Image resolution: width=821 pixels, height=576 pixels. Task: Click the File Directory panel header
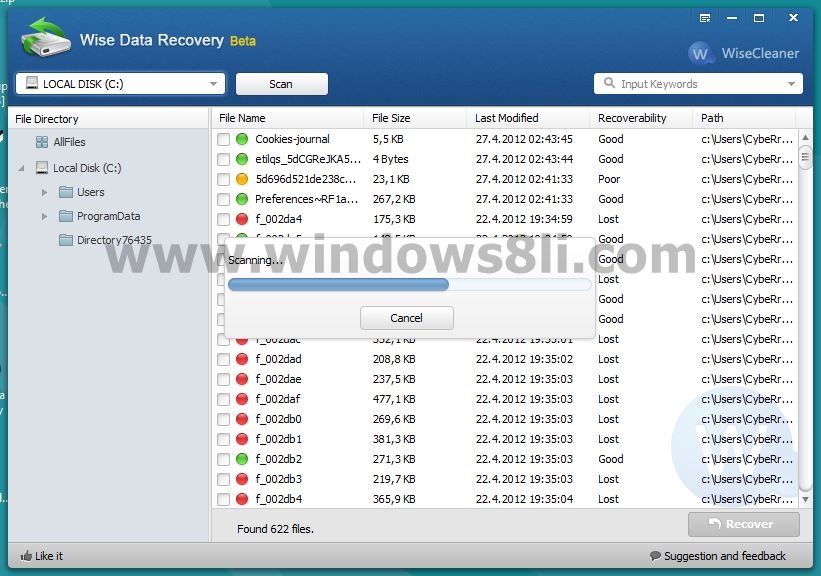pos(108,119)
